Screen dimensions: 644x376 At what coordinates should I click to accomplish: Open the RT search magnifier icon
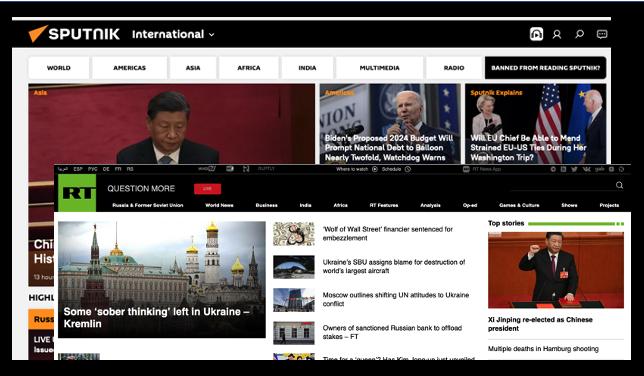pos(619,185)
